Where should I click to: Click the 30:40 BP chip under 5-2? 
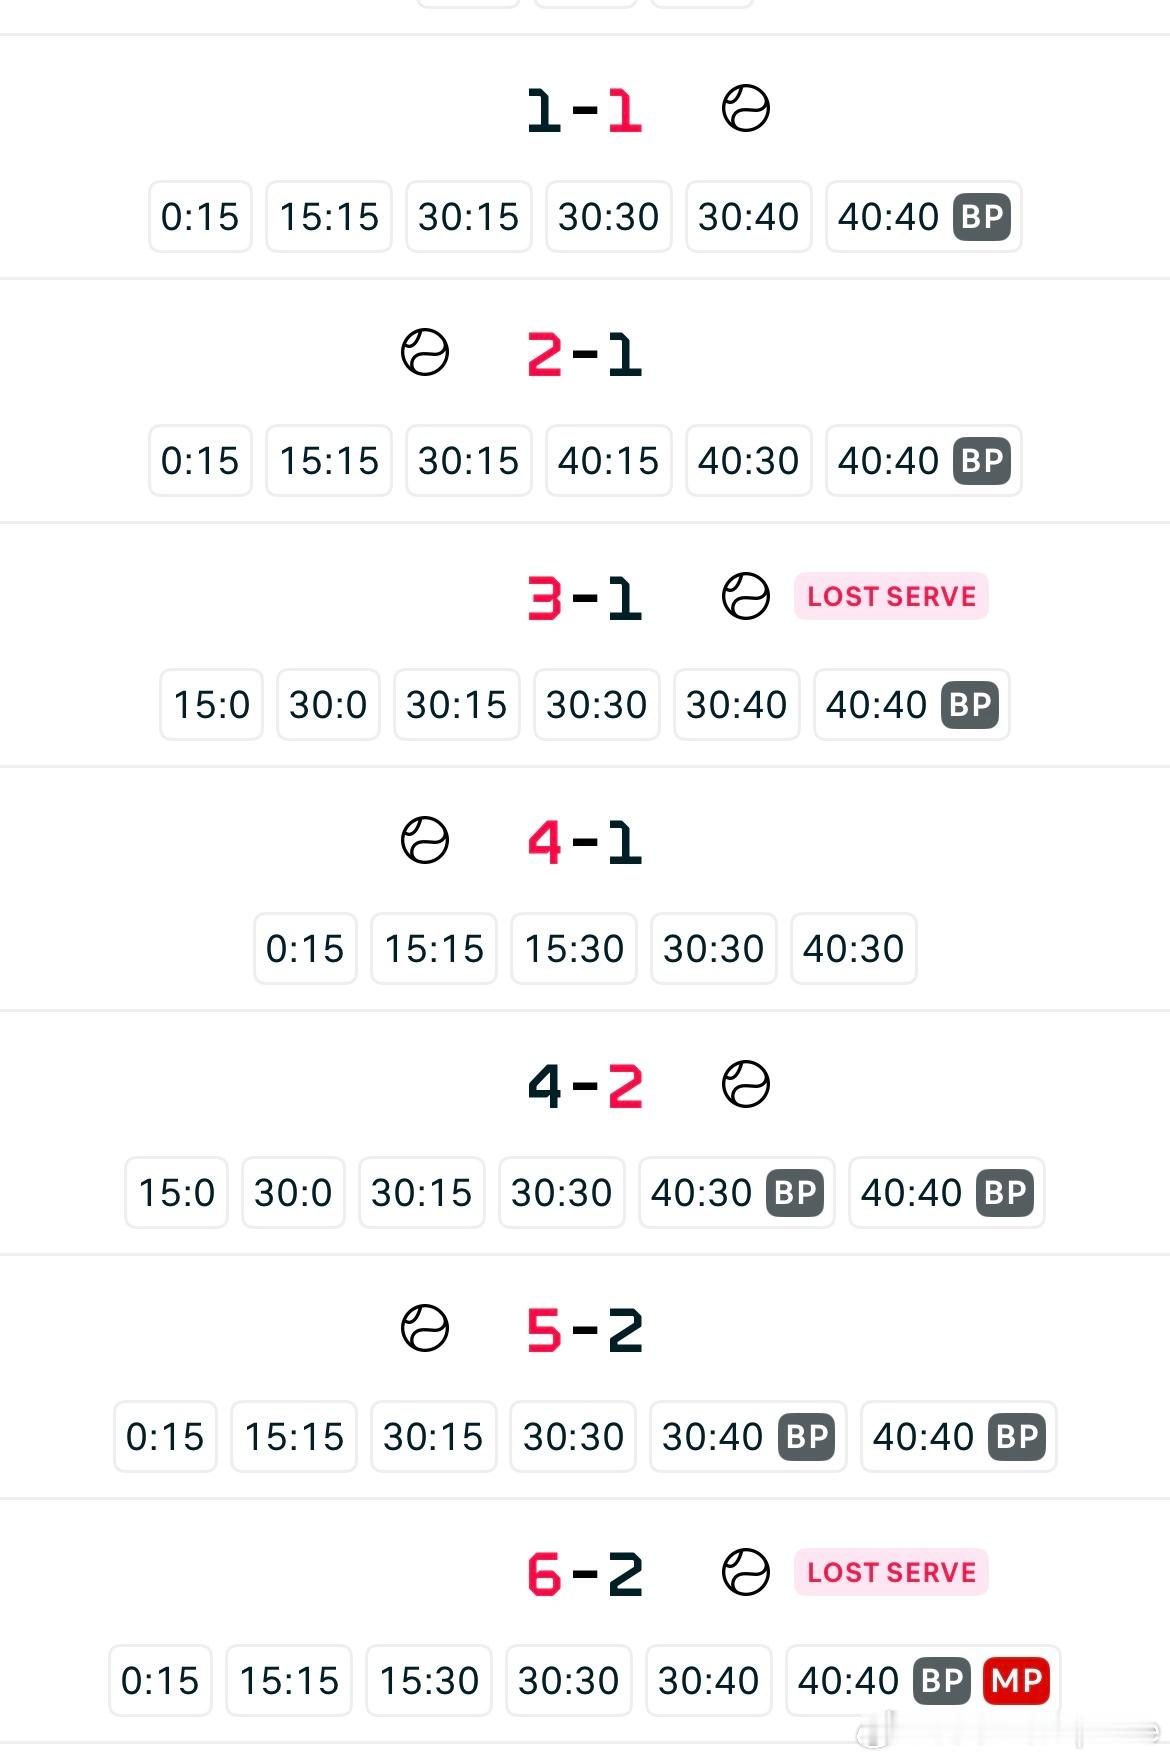748,1436
